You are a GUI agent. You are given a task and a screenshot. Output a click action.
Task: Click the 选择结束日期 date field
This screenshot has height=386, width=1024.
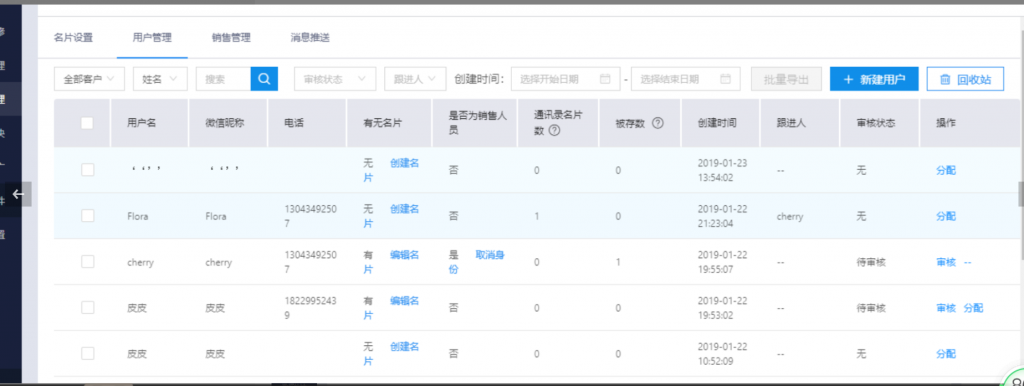[x=686, y=79]
